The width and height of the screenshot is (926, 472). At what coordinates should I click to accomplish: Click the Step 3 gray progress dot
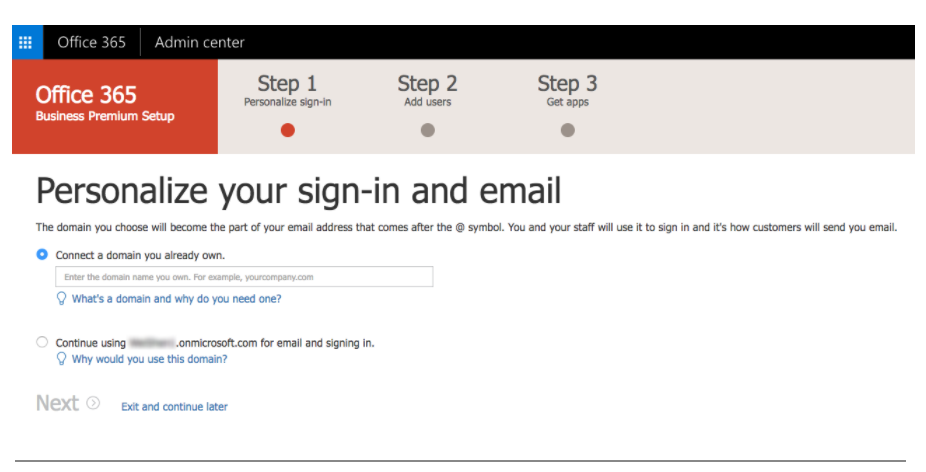tap(568, 130)
